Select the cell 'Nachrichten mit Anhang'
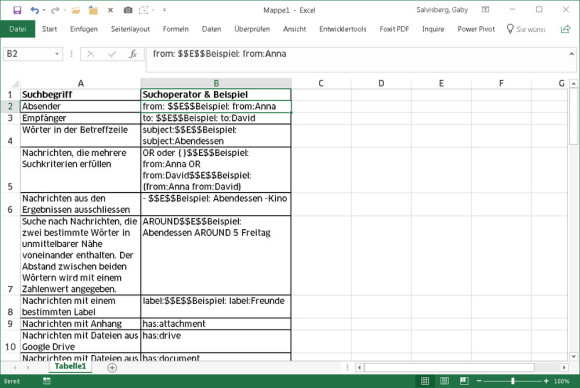The image size is (580, 388). (80, 324)
